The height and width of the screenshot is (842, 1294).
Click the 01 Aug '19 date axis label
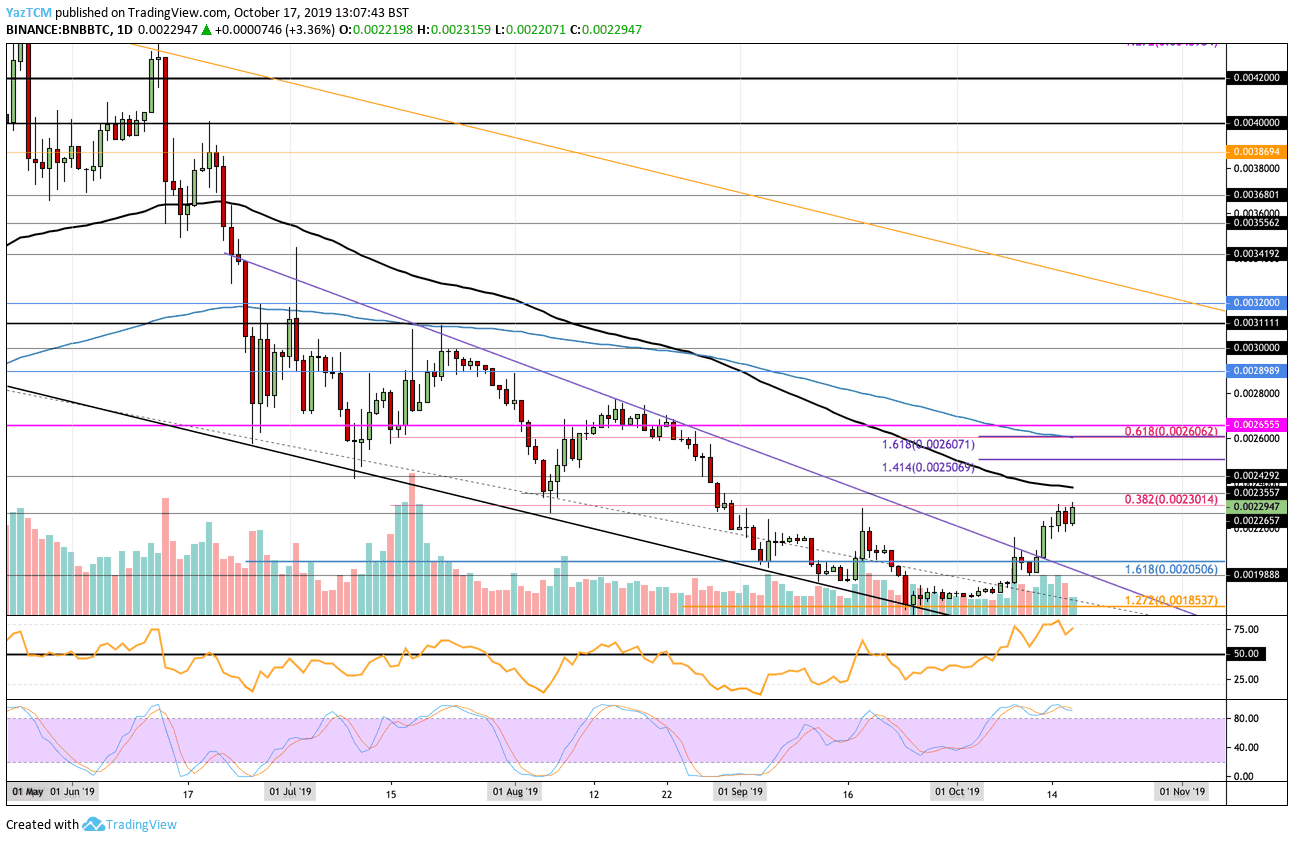pos(516,791)
